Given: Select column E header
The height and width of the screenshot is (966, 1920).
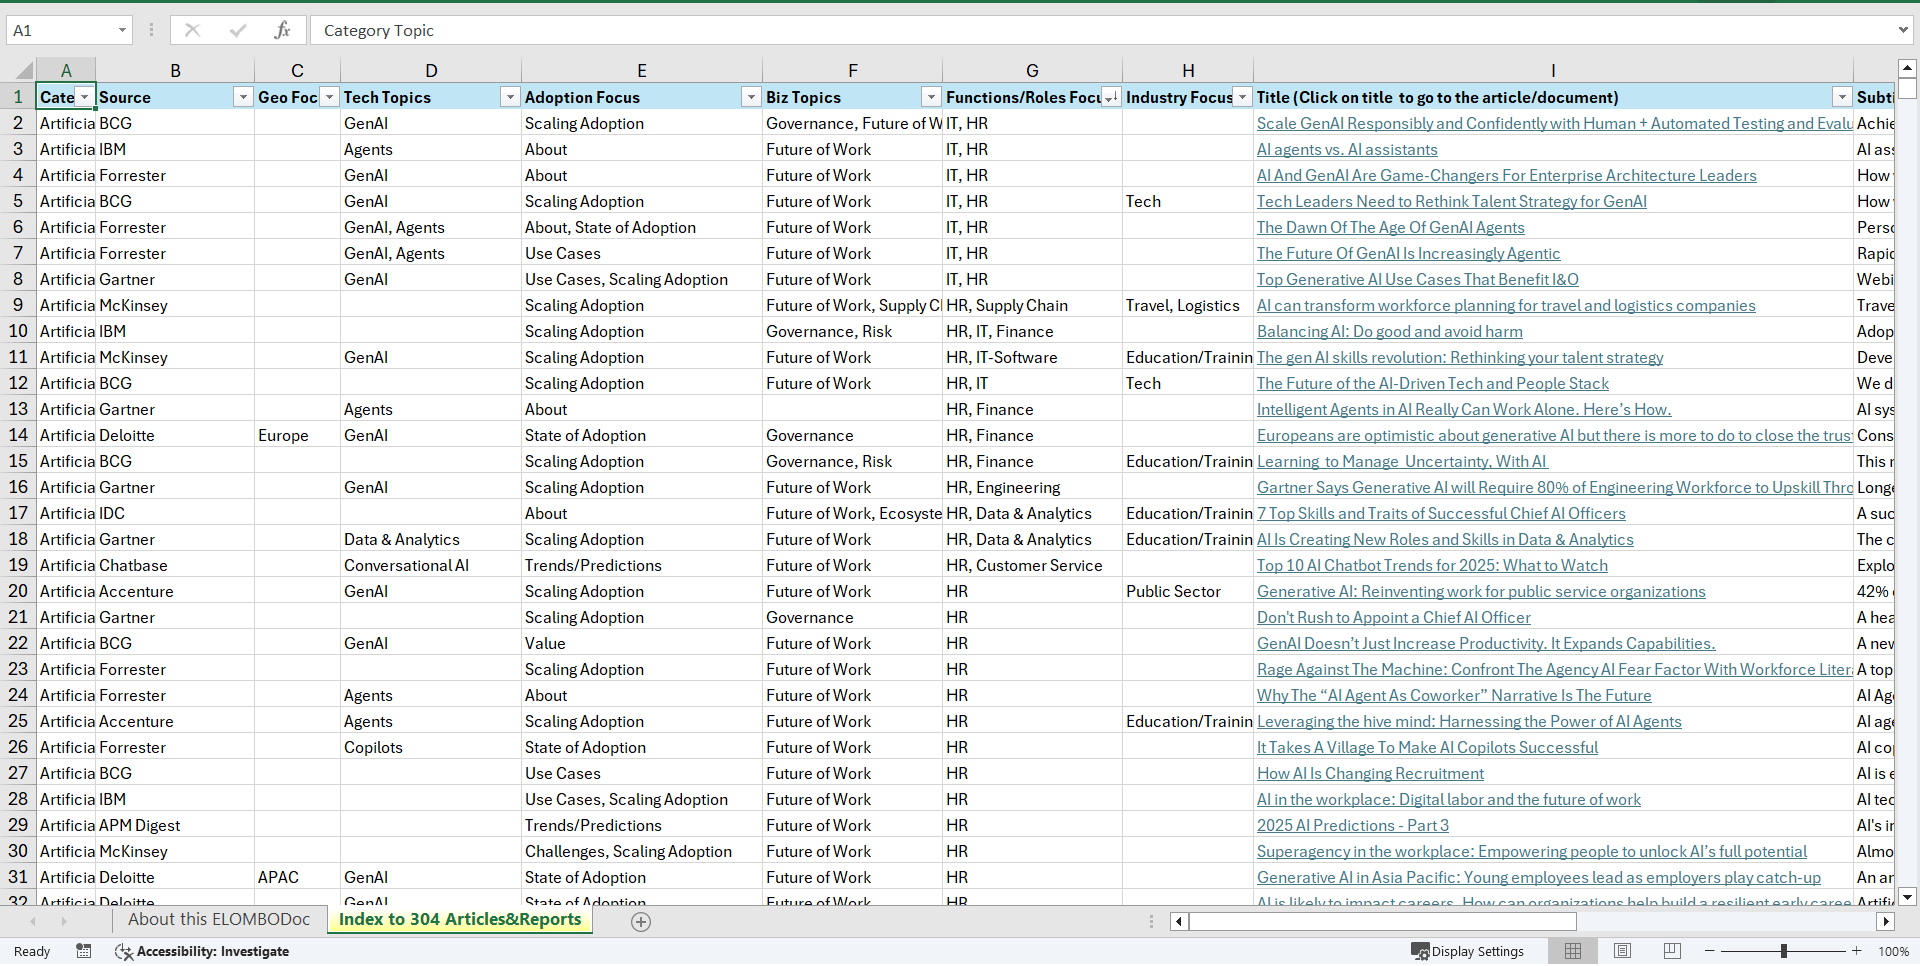Looking at the screenshot, I should click(x=641, y=70).
